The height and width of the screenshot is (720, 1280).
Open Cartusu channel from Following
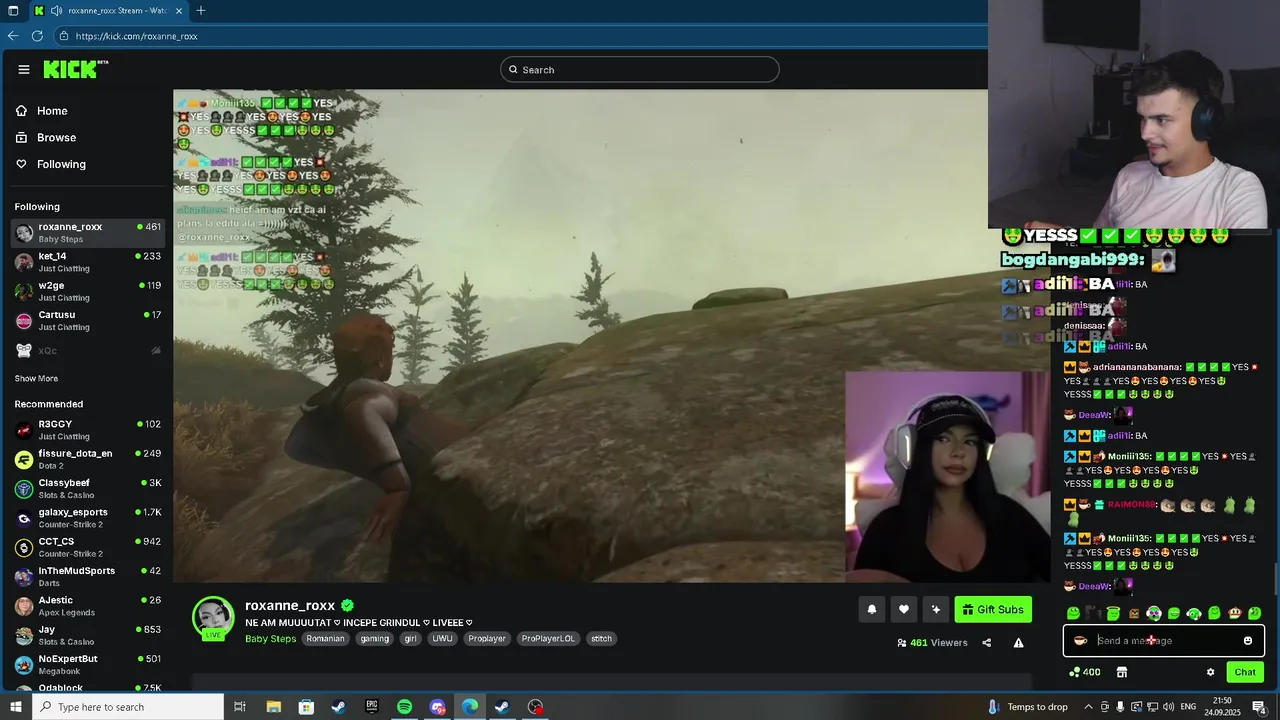[88, 320]
